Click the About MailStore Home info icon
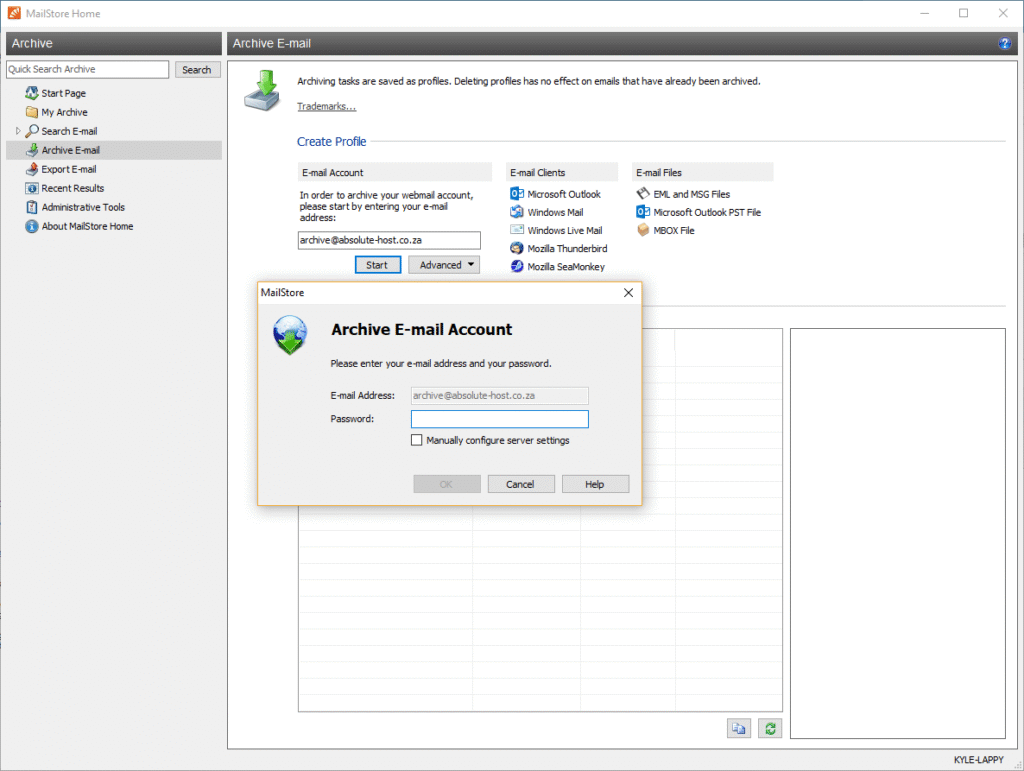 click(31, 226)
